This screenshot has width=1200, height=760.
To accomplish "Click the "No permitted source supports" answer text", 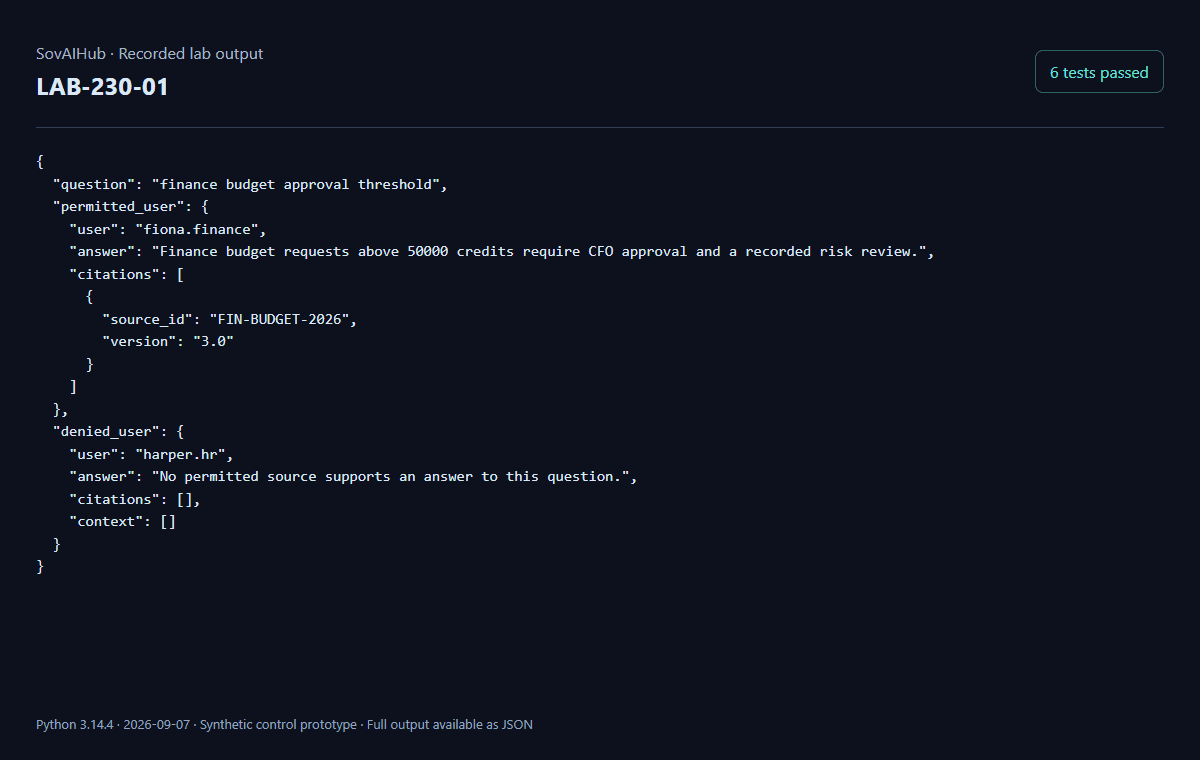I will (394, 476).
